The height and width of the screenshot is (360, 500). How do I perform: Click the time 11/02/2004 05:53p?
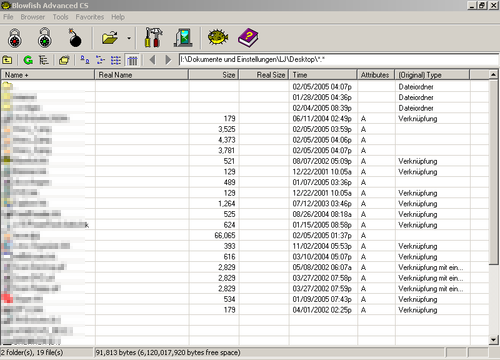pyautogui.click(x=322, y=246)
